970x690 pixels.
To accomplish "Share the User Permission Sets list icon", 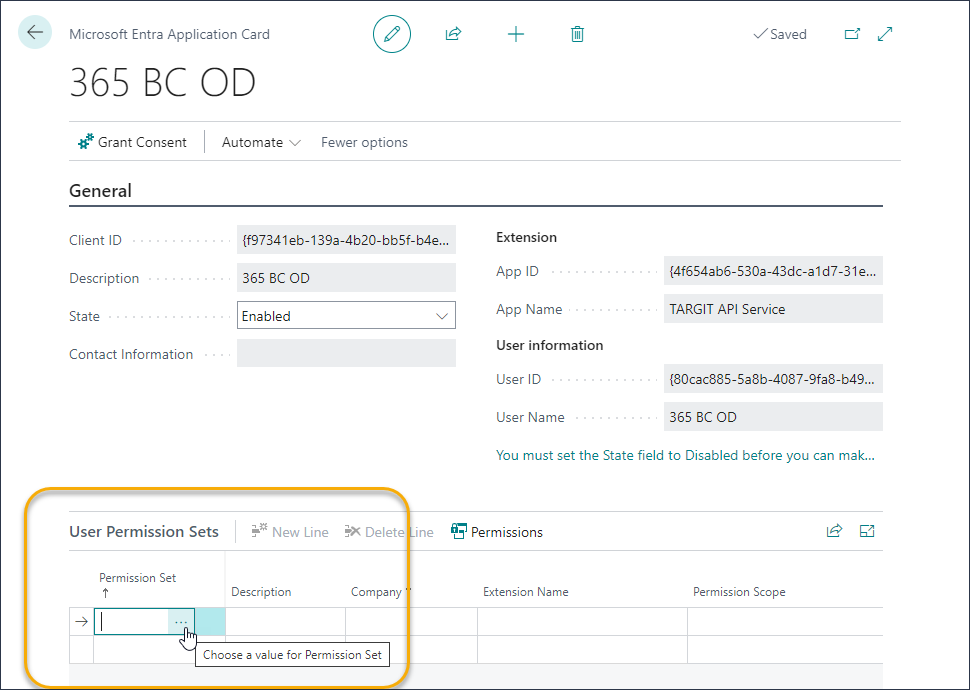I will [x=835, y=531].
